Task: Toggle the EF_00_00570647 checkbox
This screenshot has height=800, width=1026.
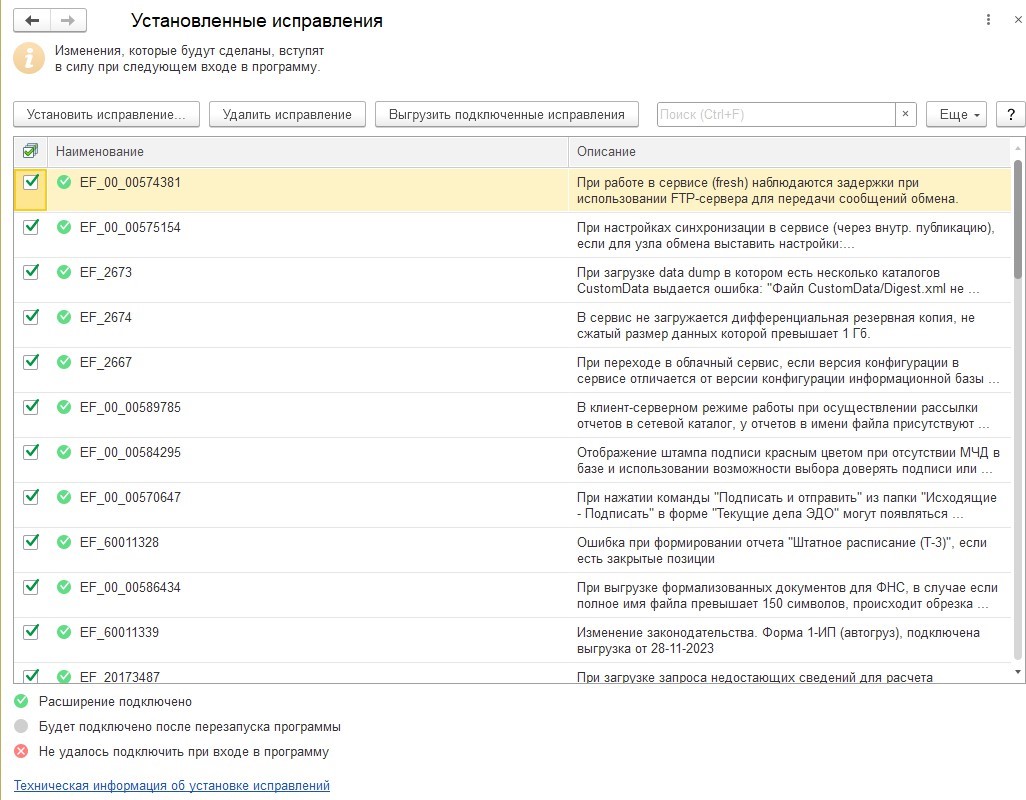Action: tap(31, 497)
